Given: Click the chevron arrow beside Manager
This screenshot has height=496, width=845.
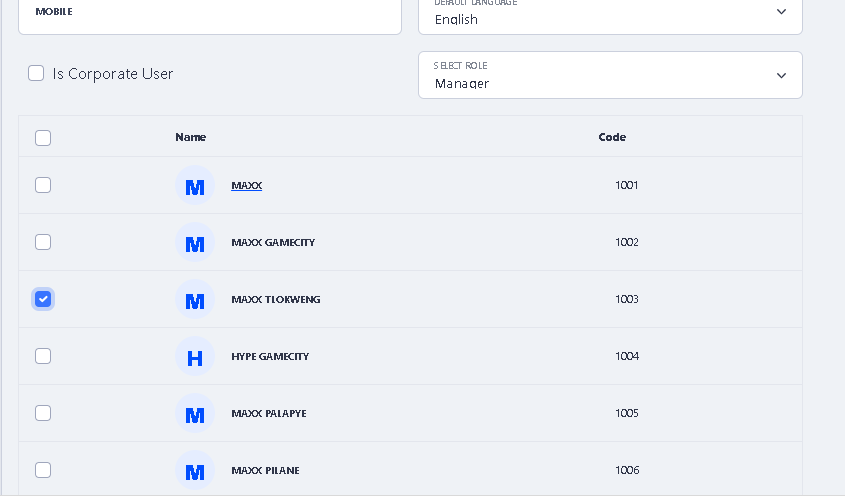Looking at the screenshot, I should pyautogui.click(x=781, y=76).
